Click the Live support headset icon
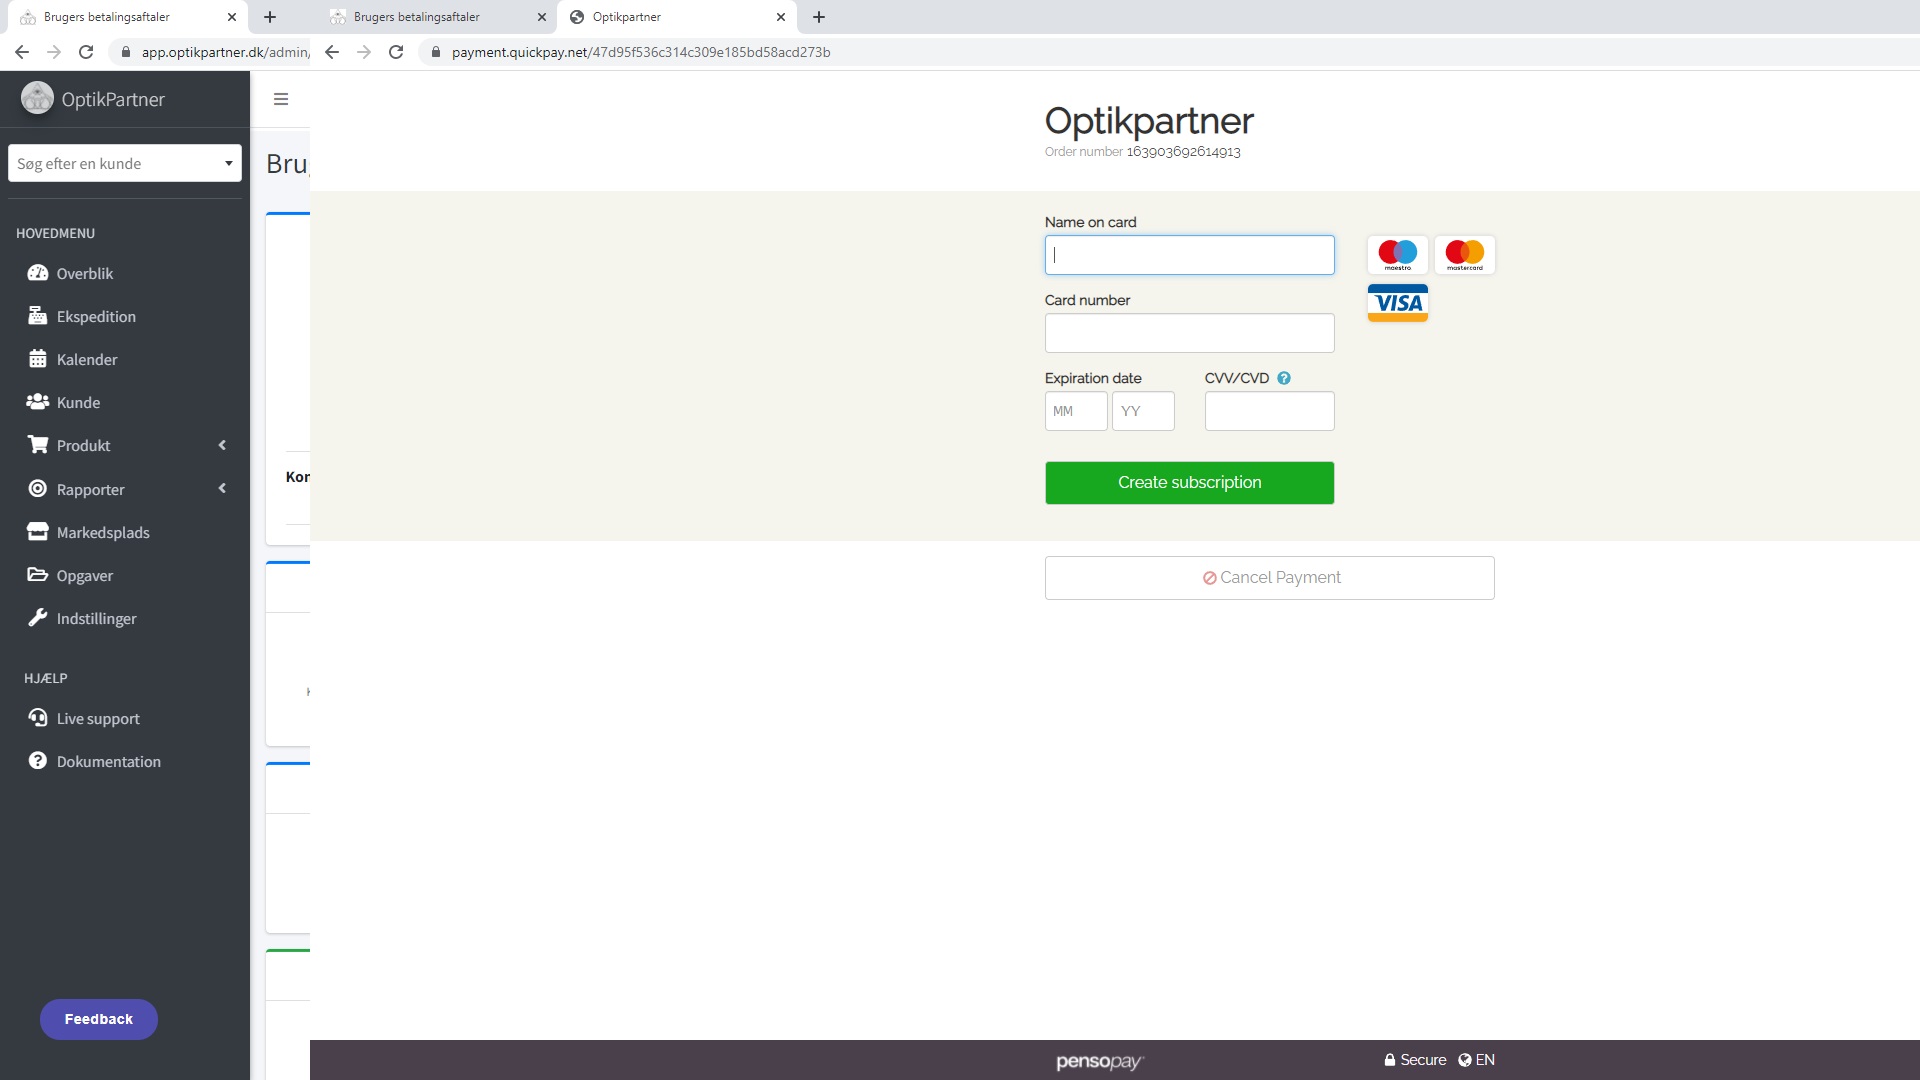Screen dimensions: 1920x1080 point(38,718)
